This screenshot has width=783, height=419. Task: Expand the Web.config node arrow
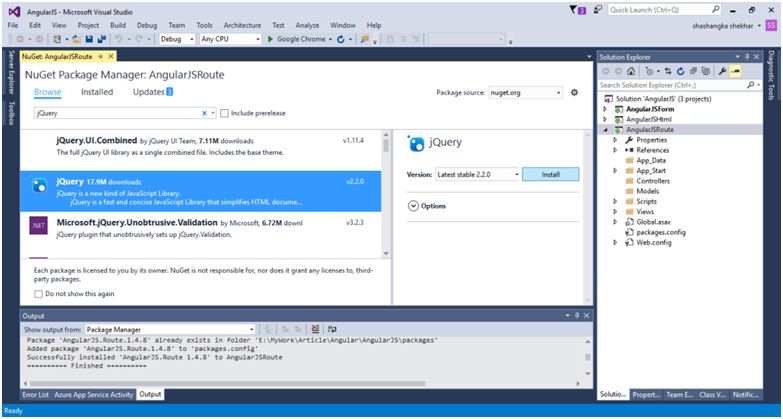[x=615, y=243]
